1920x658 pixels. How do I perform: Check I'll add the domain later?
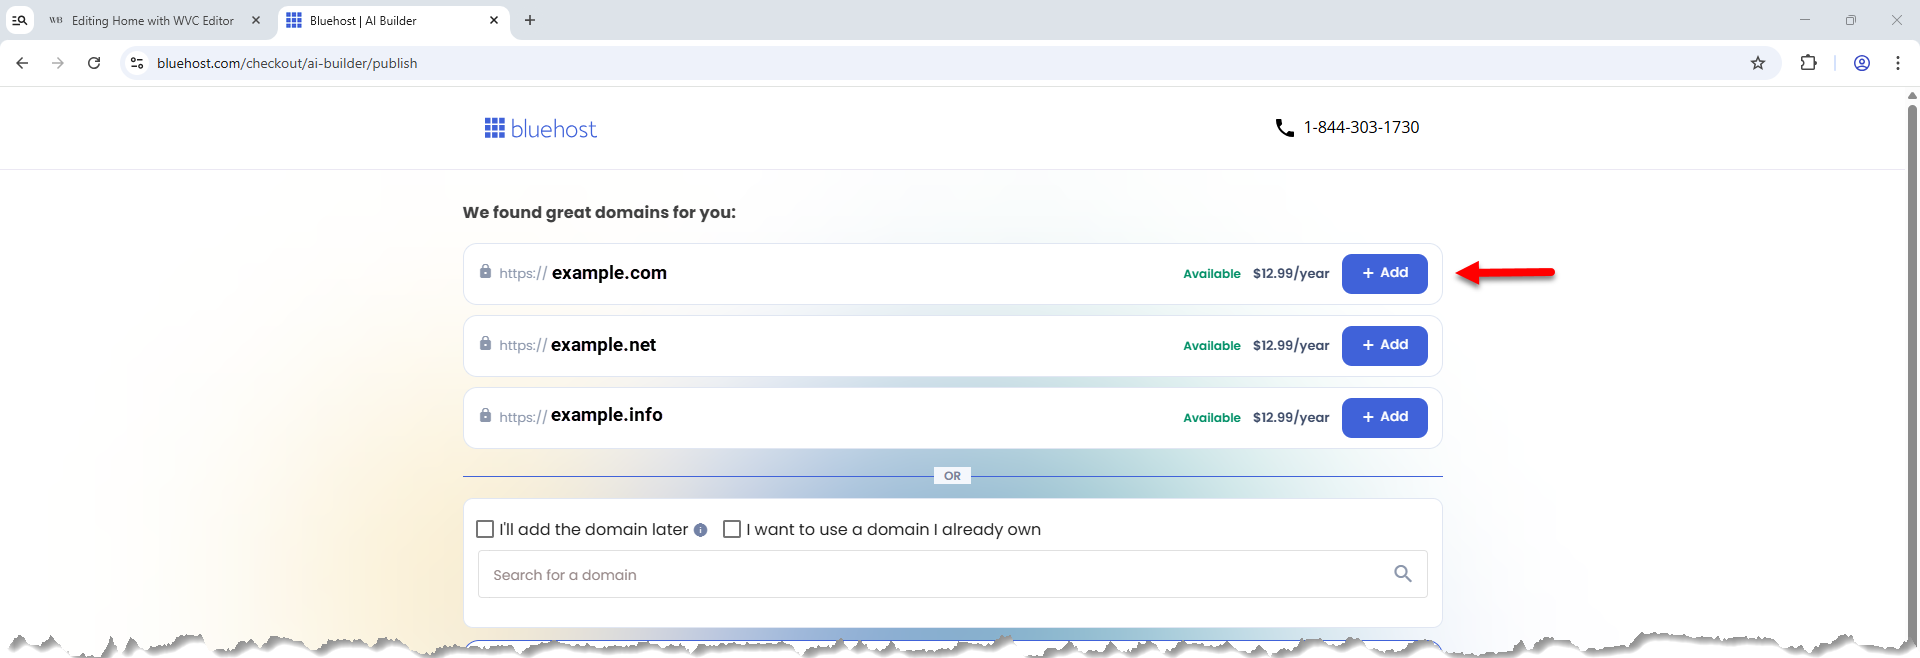(x=485, y=529)
